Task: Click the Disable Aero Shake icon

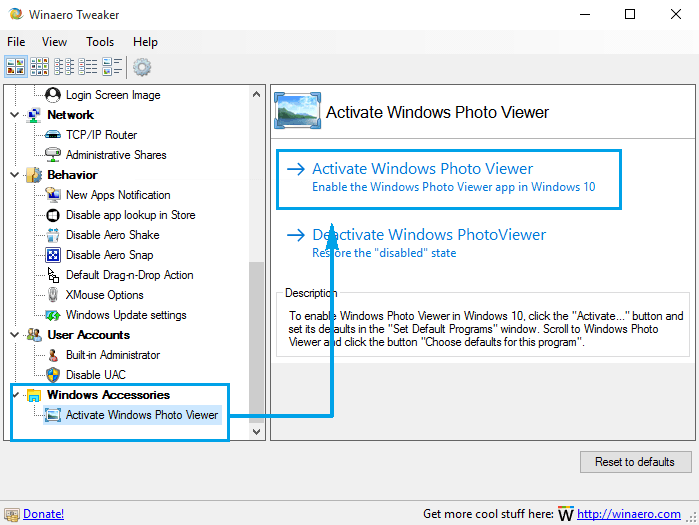Action: pos(53,235)
